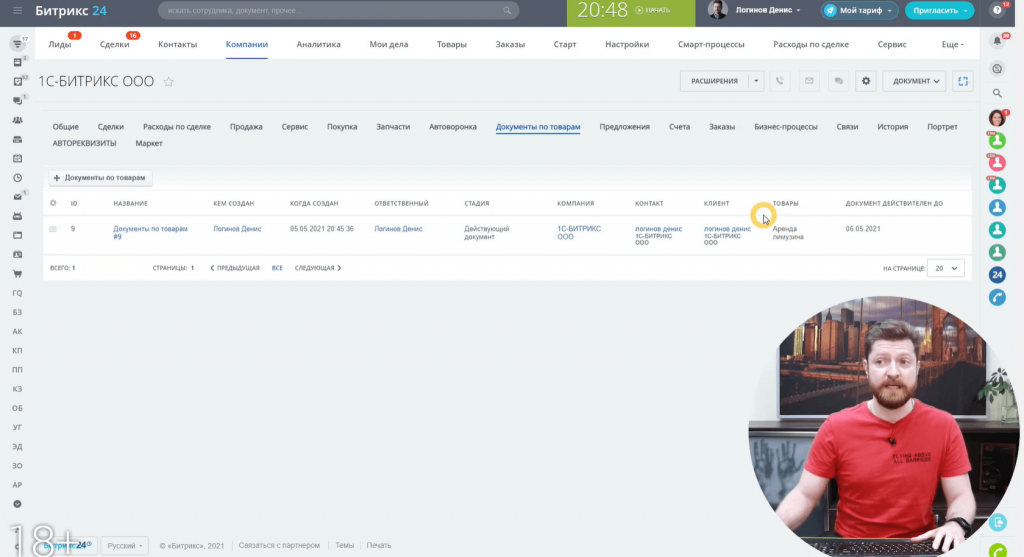Click the round down-arrow icon in left sidebar
Screen dimensions: 1024x557
click(18, 504)
